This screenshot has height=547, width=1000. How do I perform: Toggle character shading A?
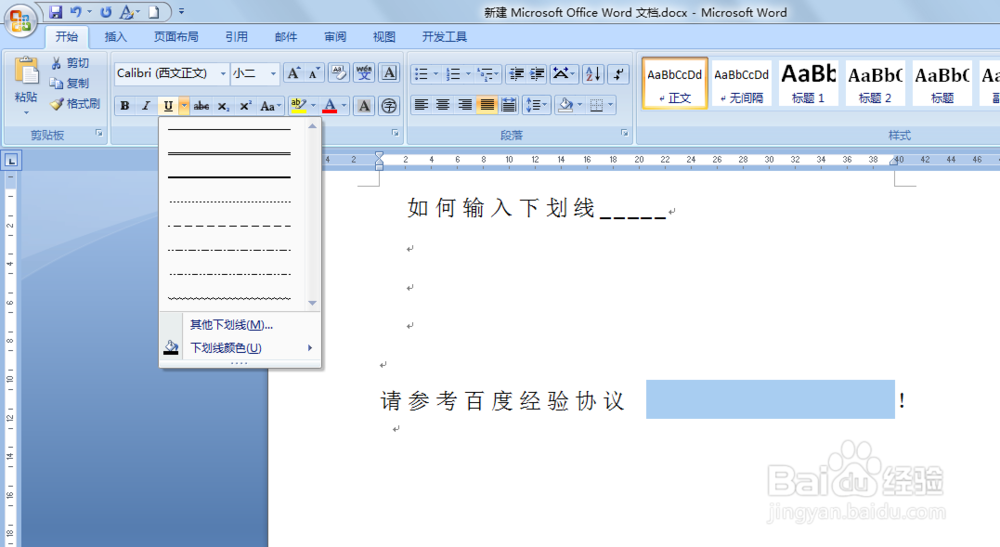364,106
